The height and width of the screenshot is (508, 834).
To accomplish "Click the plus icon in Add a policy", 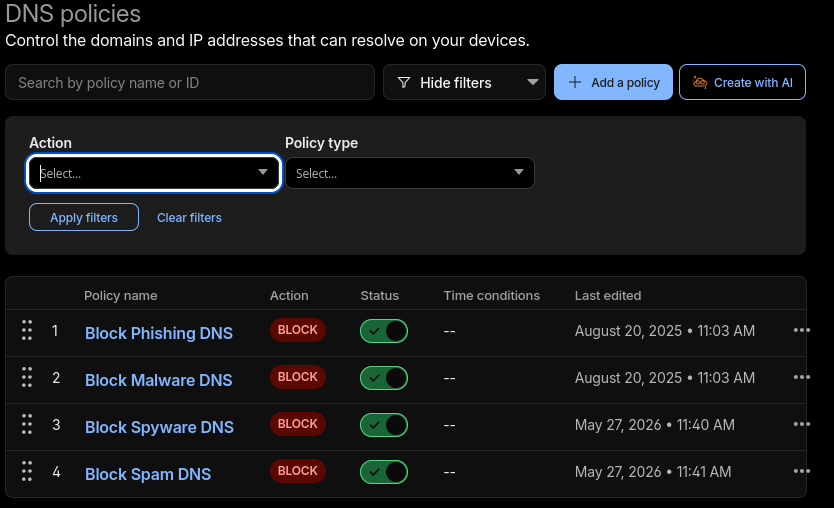I will [x=574, y=82].
